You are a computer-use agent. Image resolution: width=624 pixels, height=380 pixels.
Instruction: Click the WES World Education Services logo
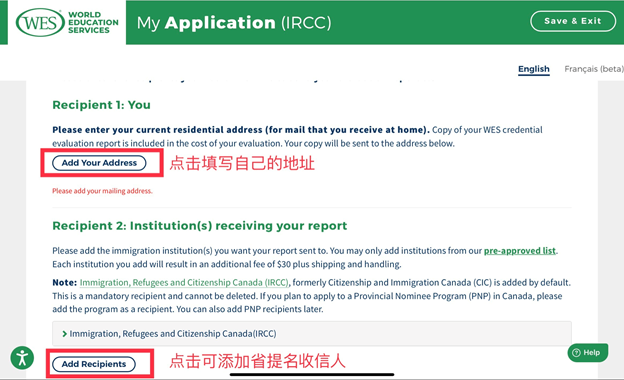[67, 22]
